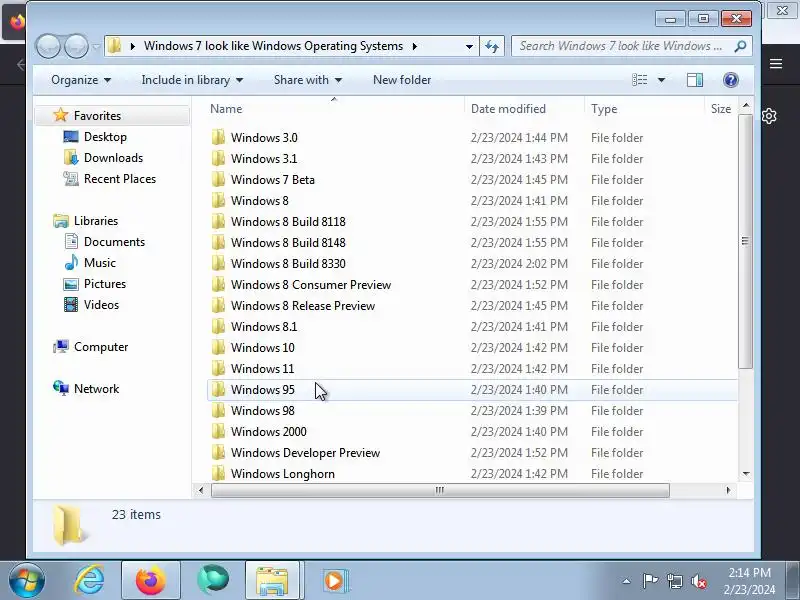This screenshot has width=800, height=600.
Task: Select the Windows 11 folder icon
Action: [x=218, y=368]
